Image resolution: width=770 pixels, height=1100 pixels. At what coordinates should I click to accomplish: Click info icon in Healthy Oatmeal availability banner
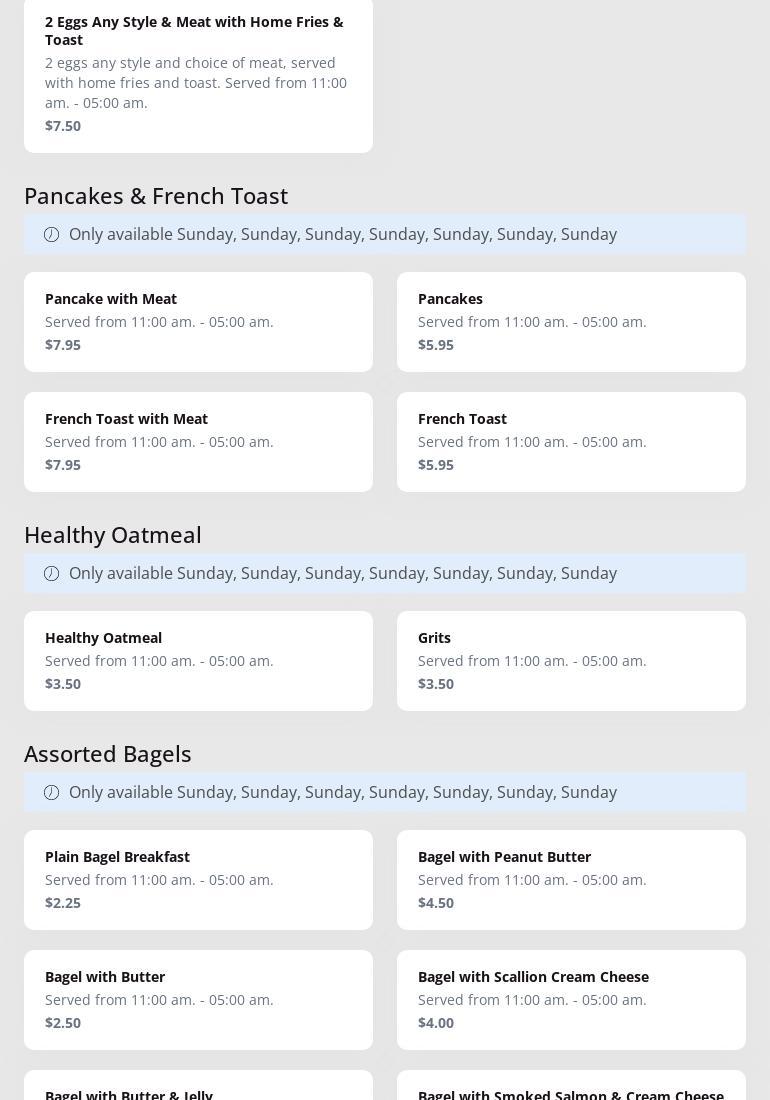52,573
